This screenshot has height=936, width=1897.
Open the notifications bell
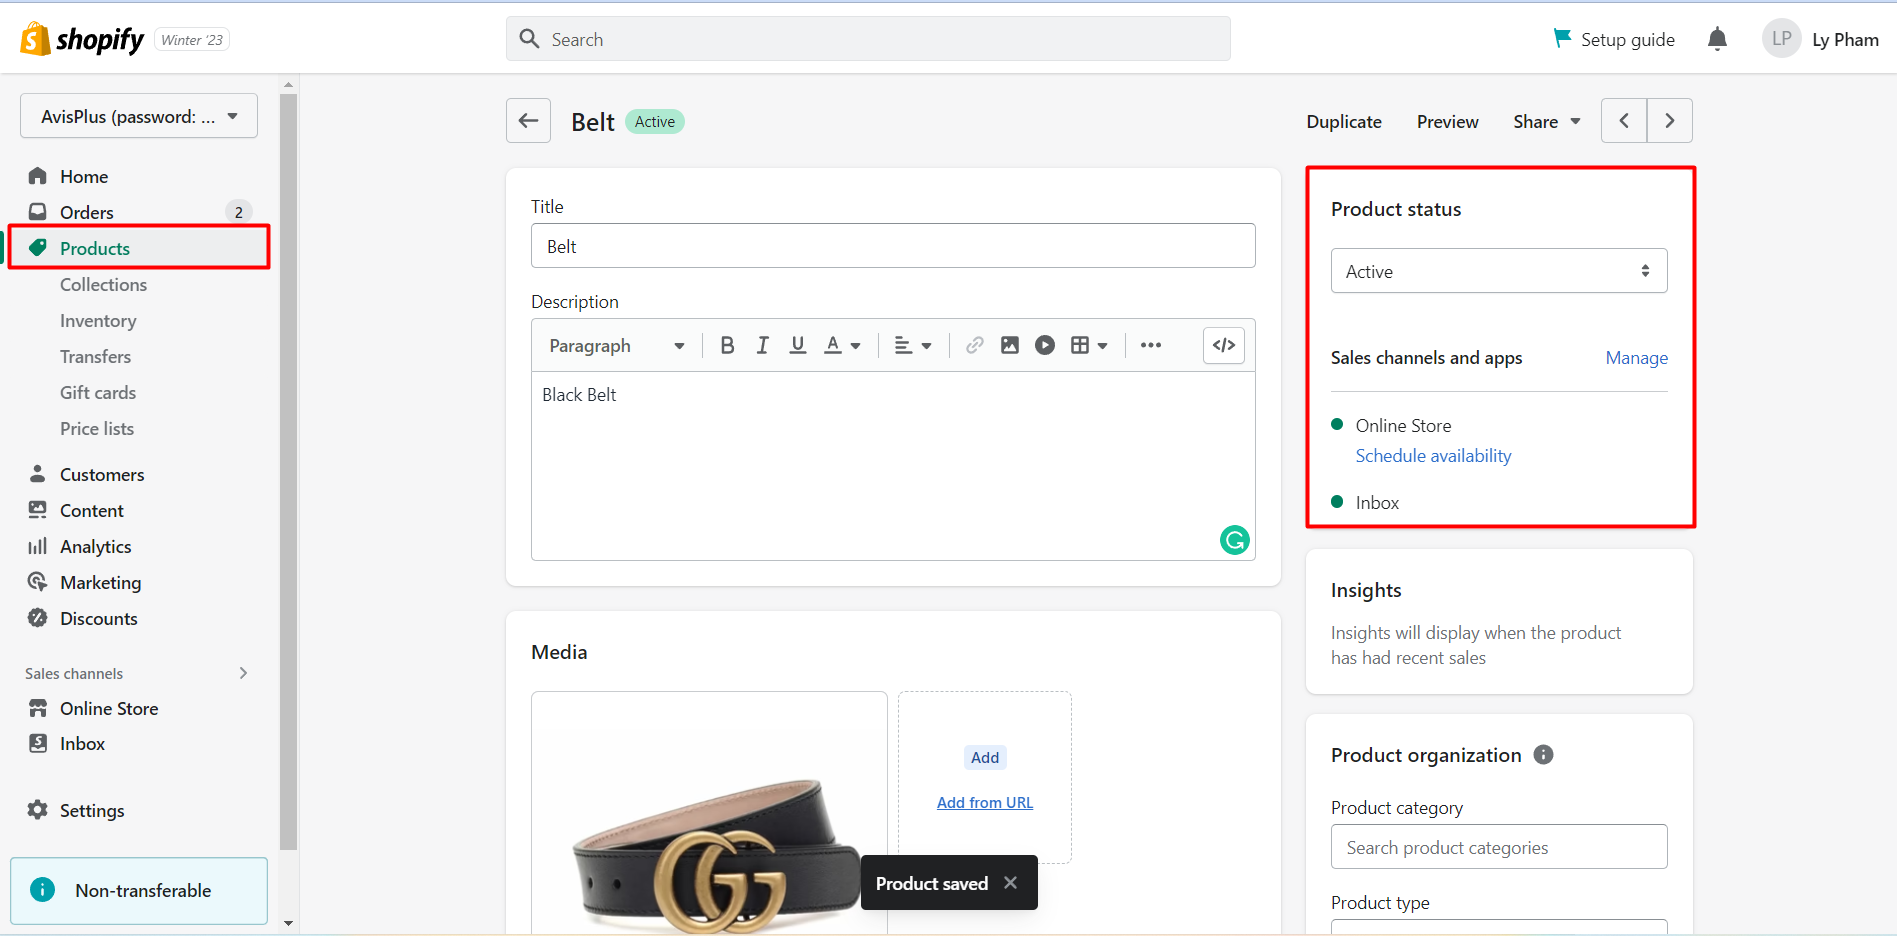point(1717,39)
